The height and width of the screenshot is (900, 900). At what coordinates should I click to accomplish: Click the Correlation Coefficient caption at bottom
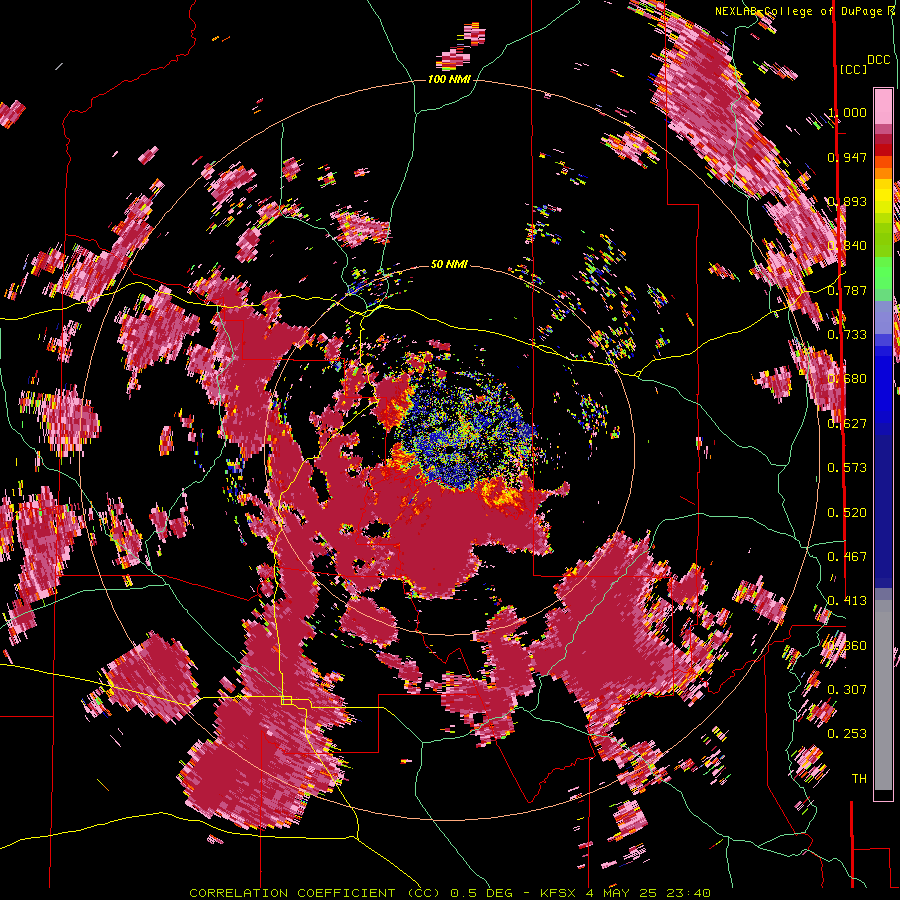point(450,893)
